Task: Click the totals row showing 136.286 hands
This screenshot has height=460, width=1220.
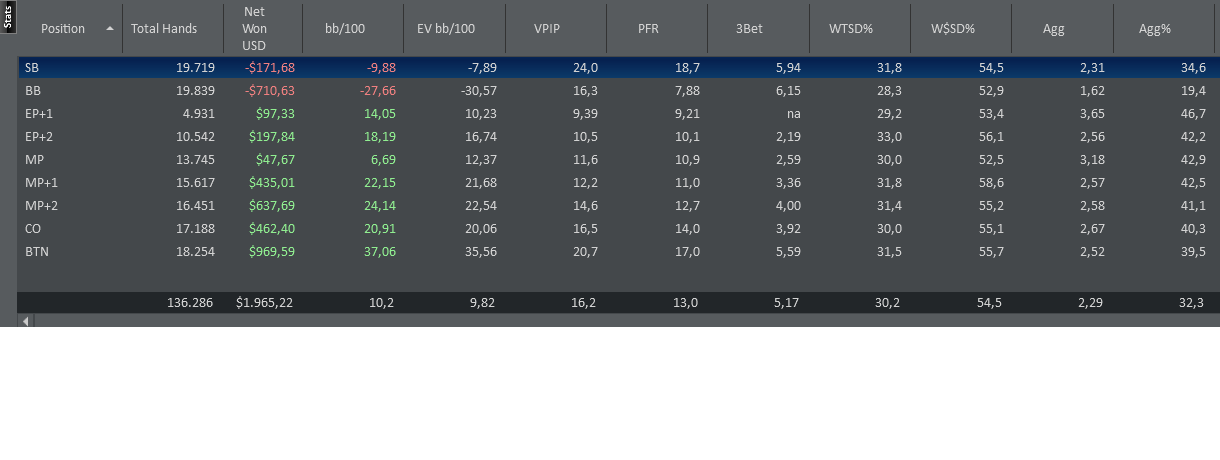Action: click(x=618, y=302)
